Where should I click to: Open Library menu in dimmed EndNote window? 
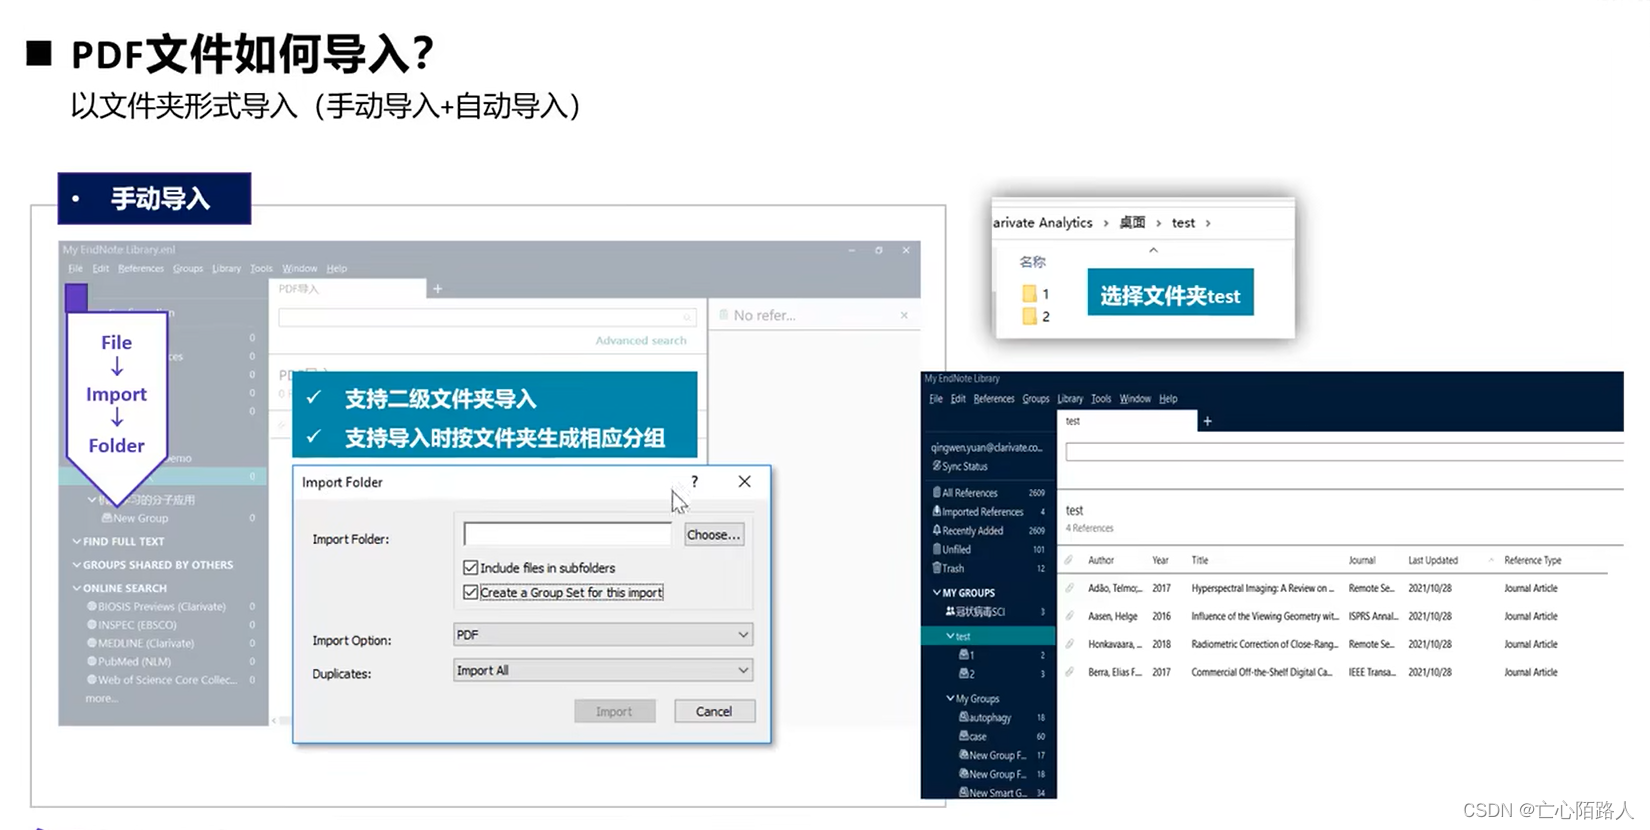pos(226,268)
